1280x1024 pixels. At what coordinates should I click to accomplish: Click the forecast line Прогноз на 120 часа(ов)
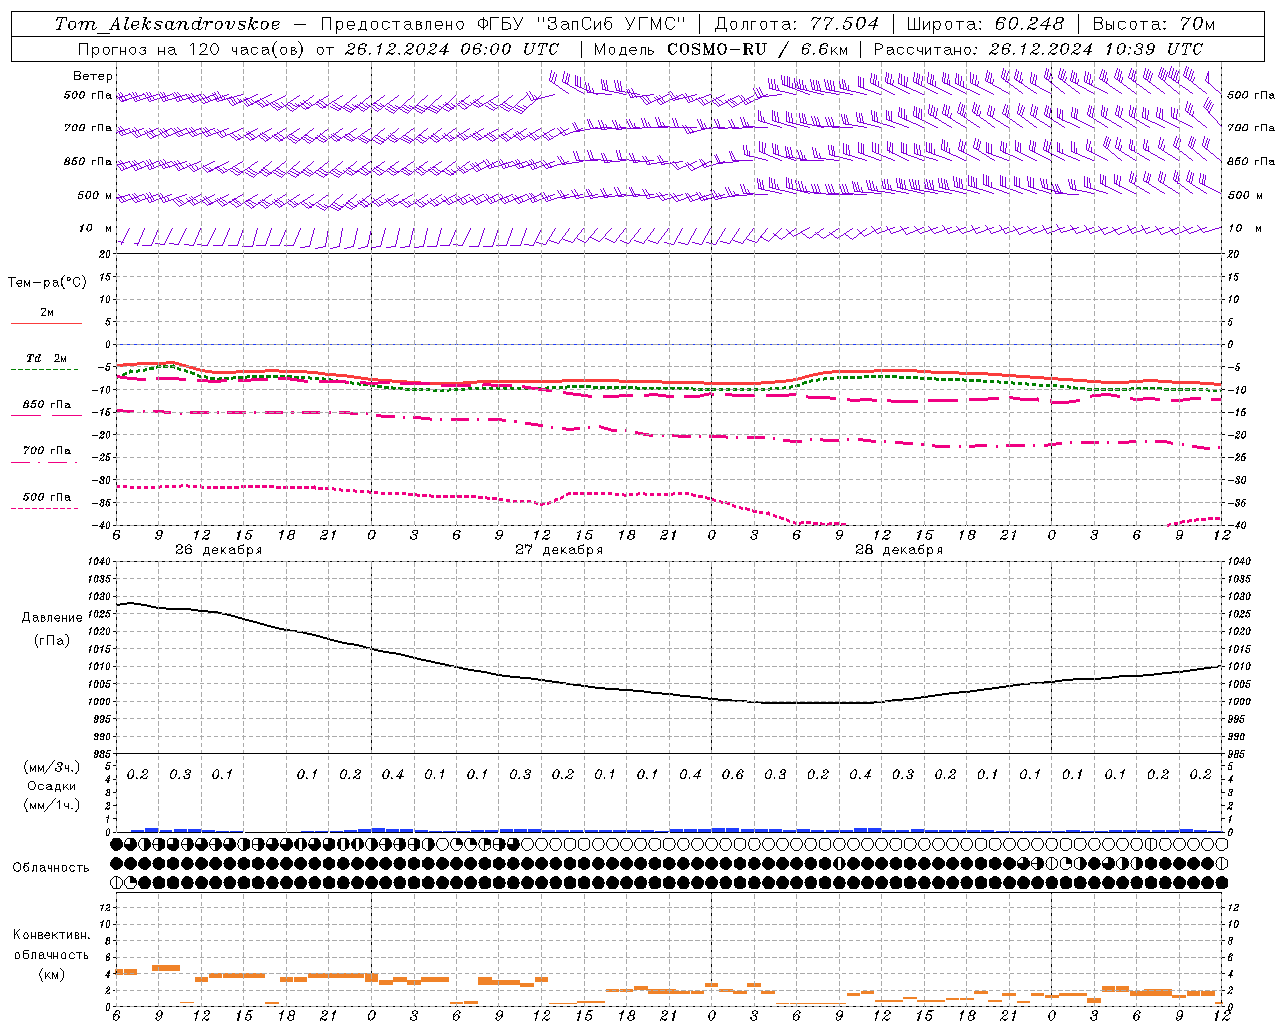(x=190, y=49)
